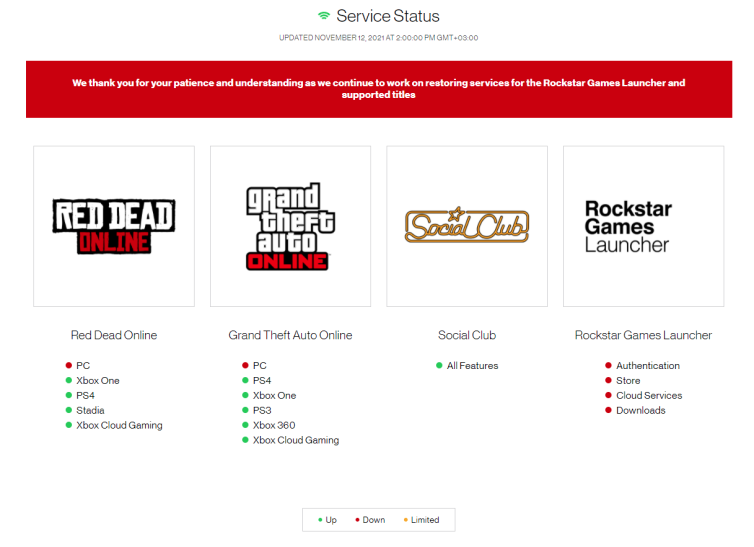Viewport: 754px width, 547px height.
Task: Select PC status under Red Dead Online
Action: coord(78,365)
